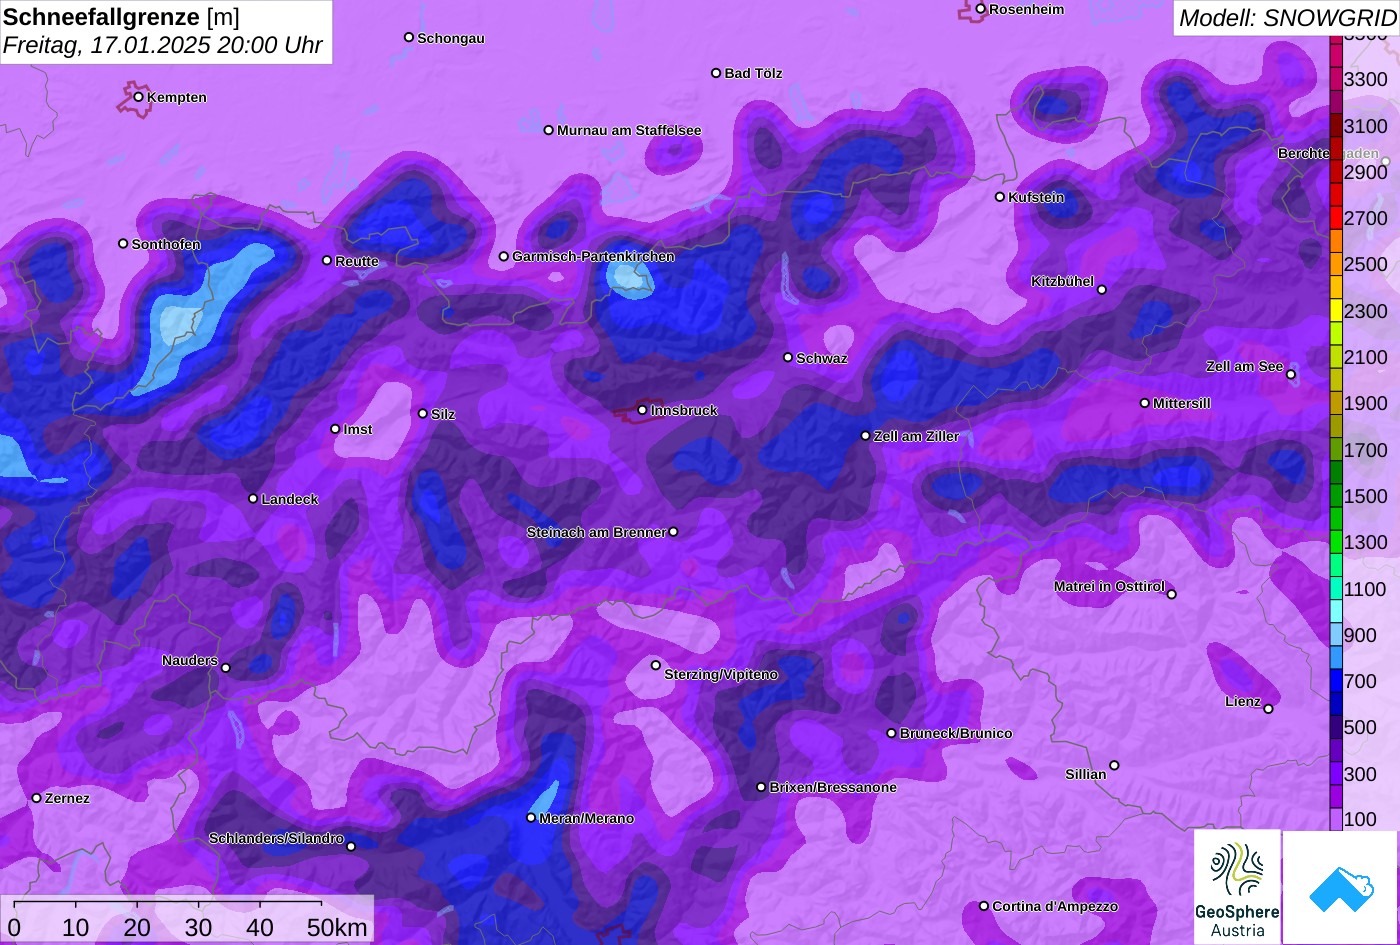Select the Kitzbühel label

pos(1062,282)
